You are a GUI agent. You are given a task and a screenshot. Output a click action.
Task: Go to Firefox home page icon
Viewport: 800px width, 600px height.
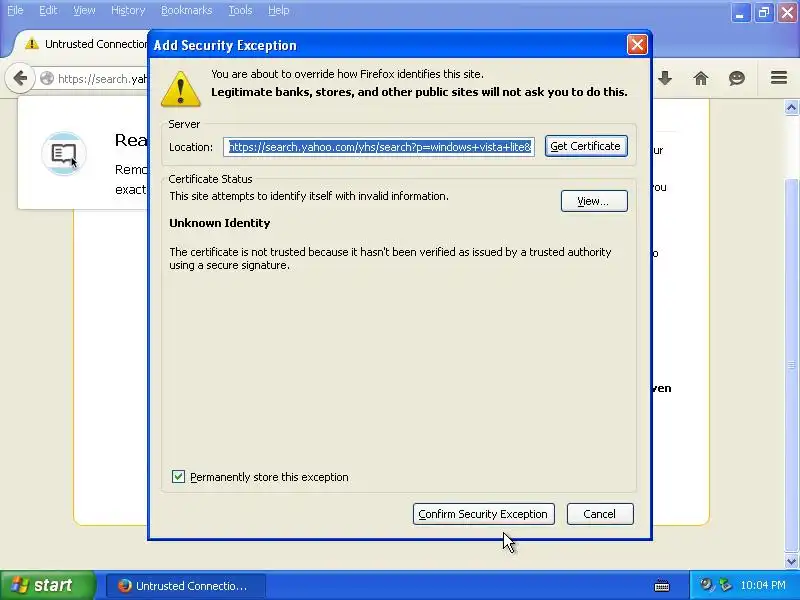coord(701,78)
